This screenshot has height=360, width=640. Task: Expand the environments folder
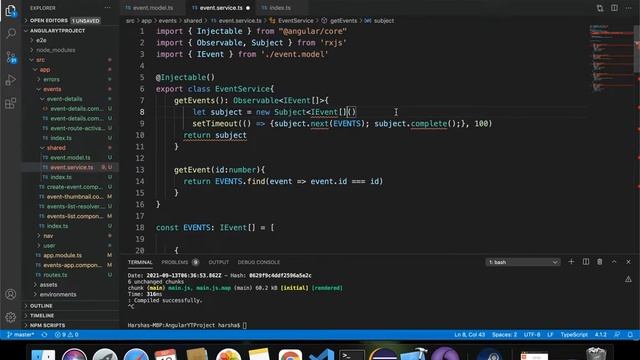pyautogui.click(x=58, y=294)
